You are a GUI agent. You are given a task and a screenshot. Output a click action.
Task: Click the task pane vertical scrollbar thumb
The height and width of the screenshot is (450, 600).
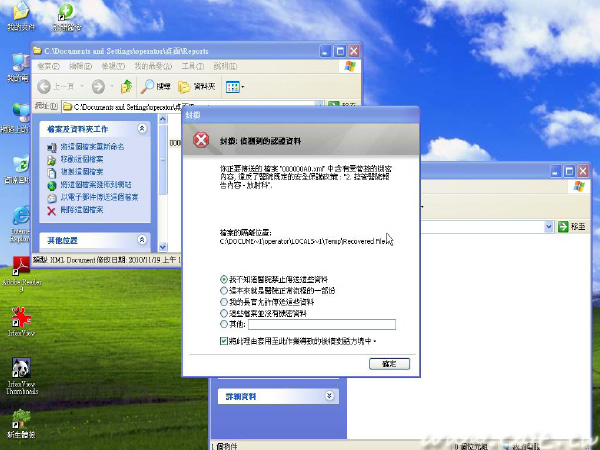(163, 159)
